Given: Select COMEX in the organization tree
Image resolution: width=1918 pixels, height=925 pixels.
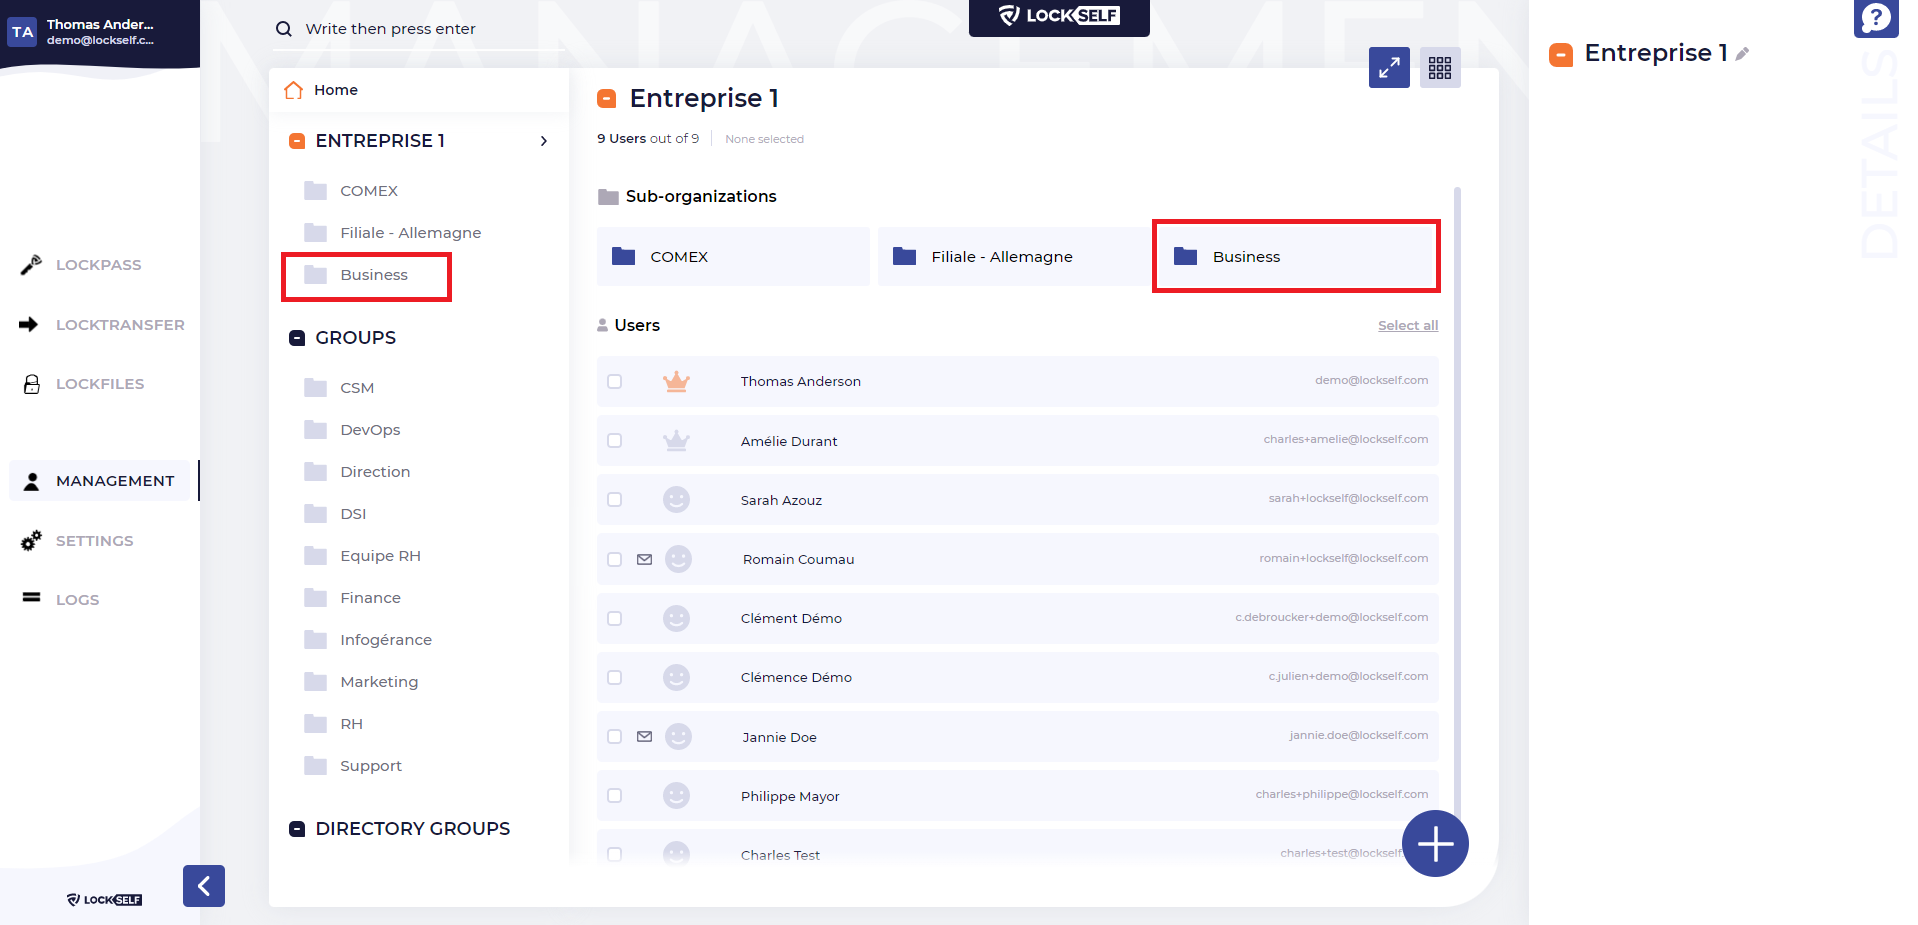Looking at the screenshot, I should (369, 191).
